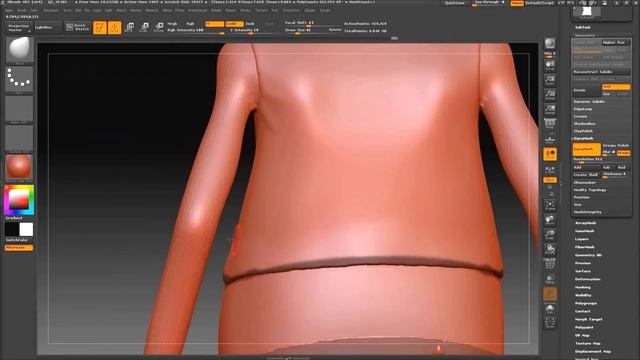The width and height of the screenshot is (640, 360).
Task: Toggle the Smt option beside Divide
Action: (x=616, y=87)
